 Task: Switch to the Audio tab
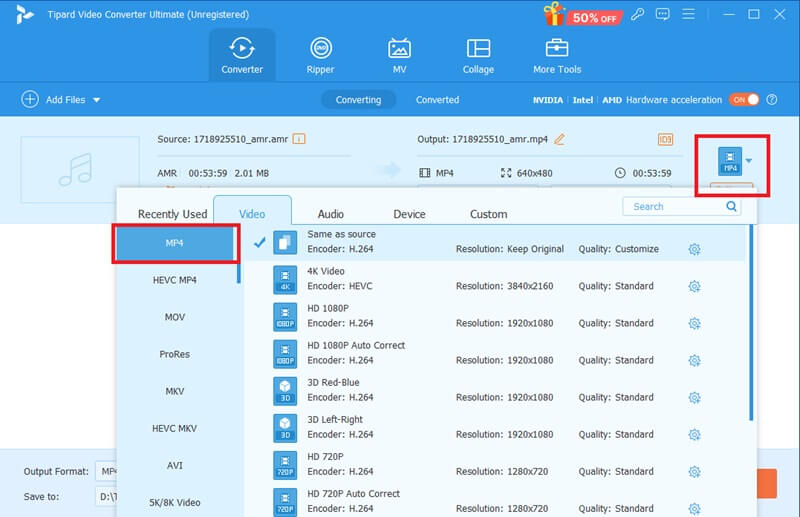(331, 214)
